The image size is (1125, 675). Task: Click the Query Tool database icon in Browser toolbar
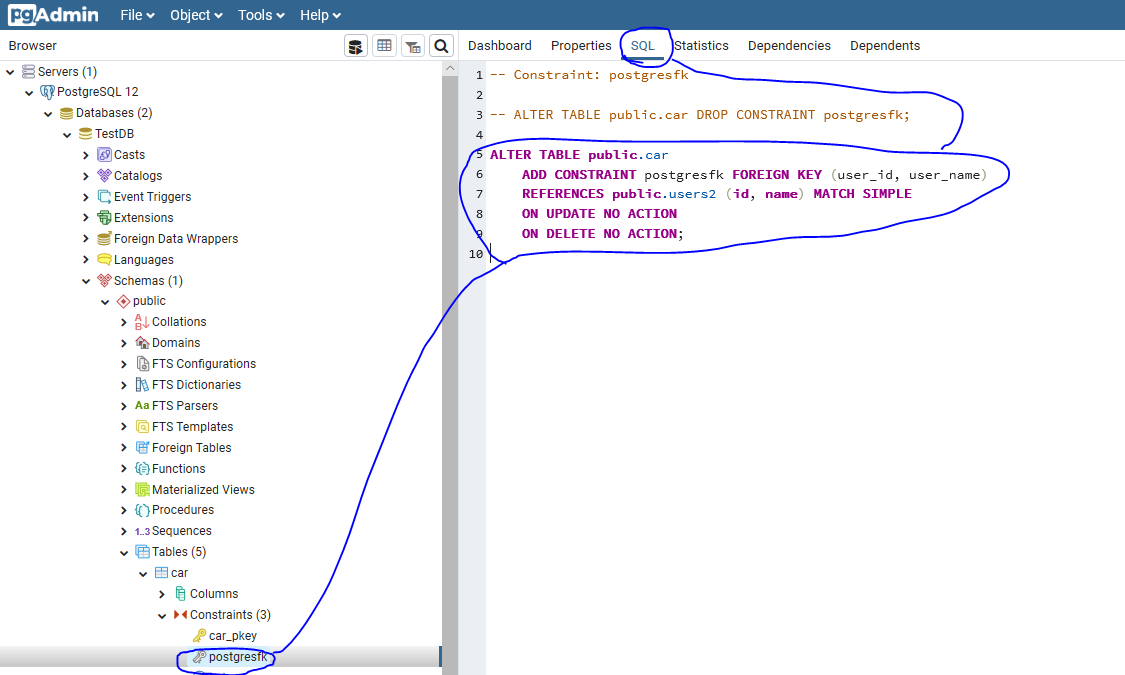(355, 47)
